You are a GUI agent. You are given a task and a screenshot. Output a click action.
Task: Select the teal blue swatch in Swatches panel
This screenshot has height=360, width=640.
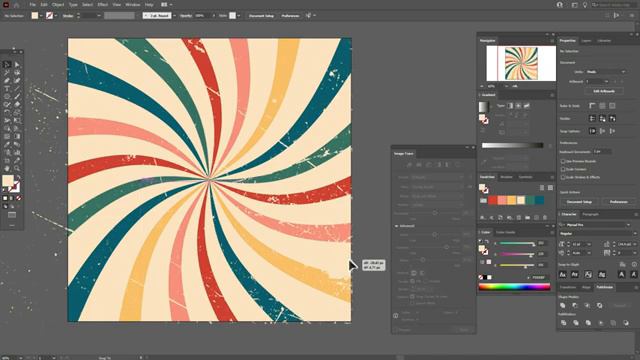click(x=540, y=200)
